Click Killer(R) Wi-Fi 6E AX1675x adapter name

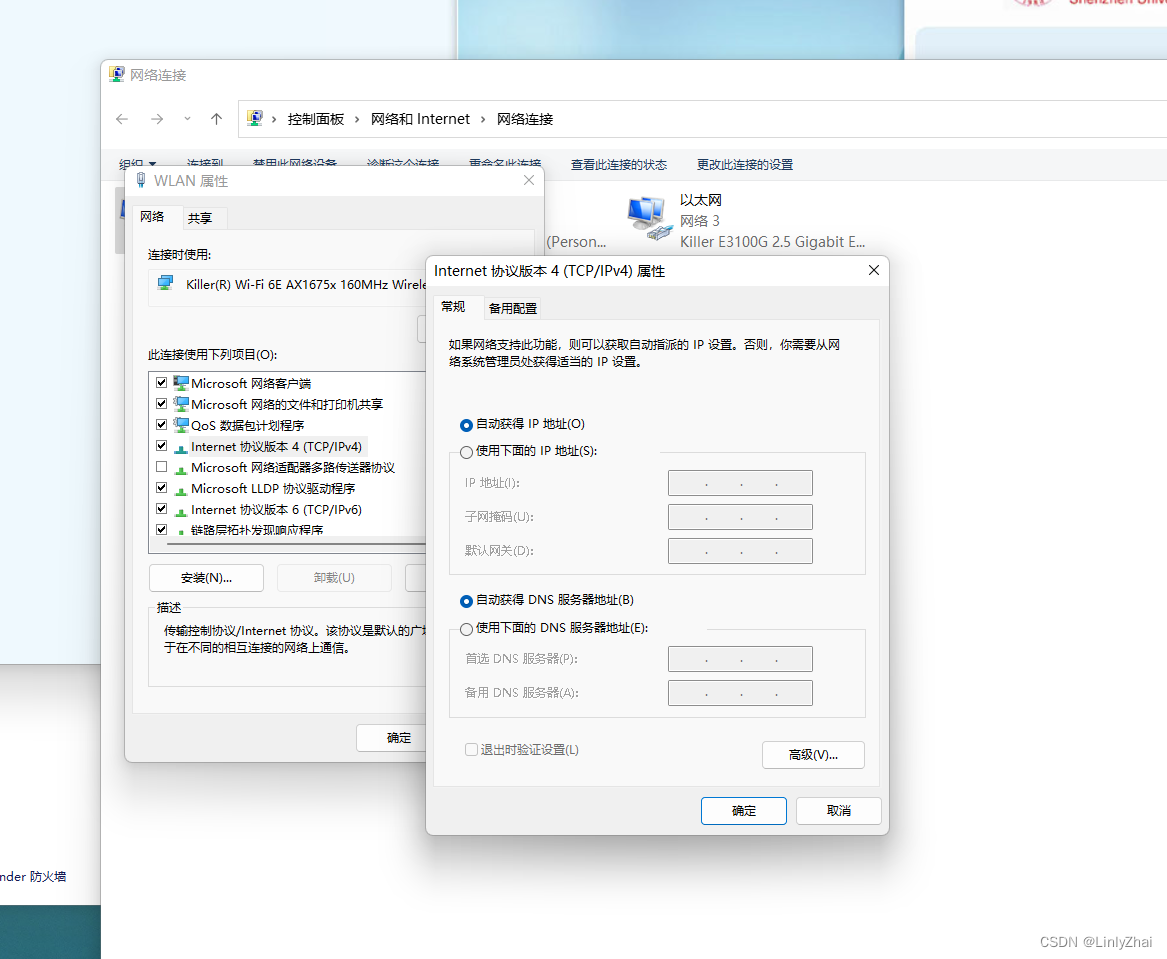tap(305, 284)
